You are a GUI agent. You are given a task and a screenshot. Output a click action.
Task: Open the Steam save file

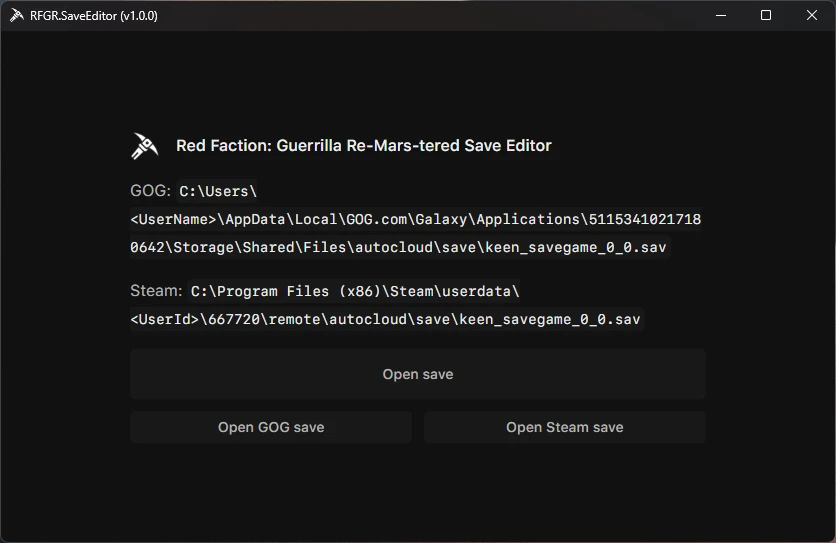[x=565, y=427]
